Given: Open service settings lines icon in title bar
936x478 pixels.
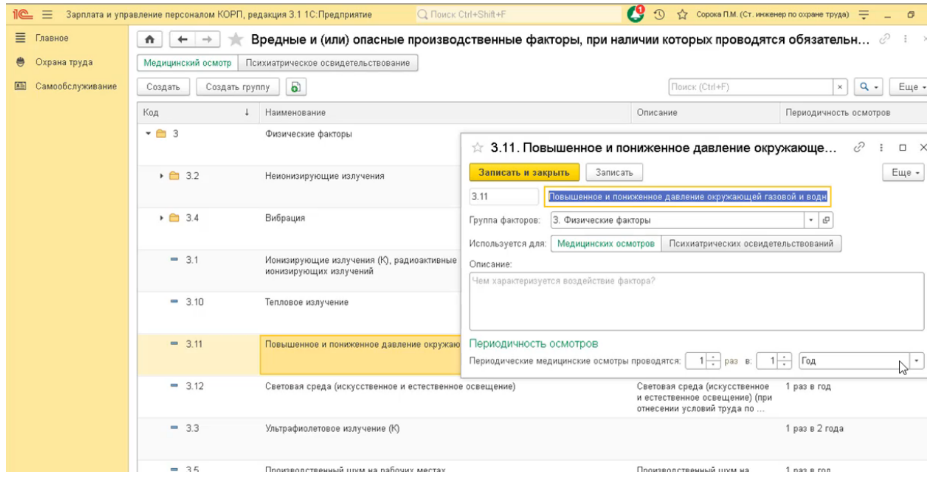Looking at the screenshot, I should click(x=864, y=14).
